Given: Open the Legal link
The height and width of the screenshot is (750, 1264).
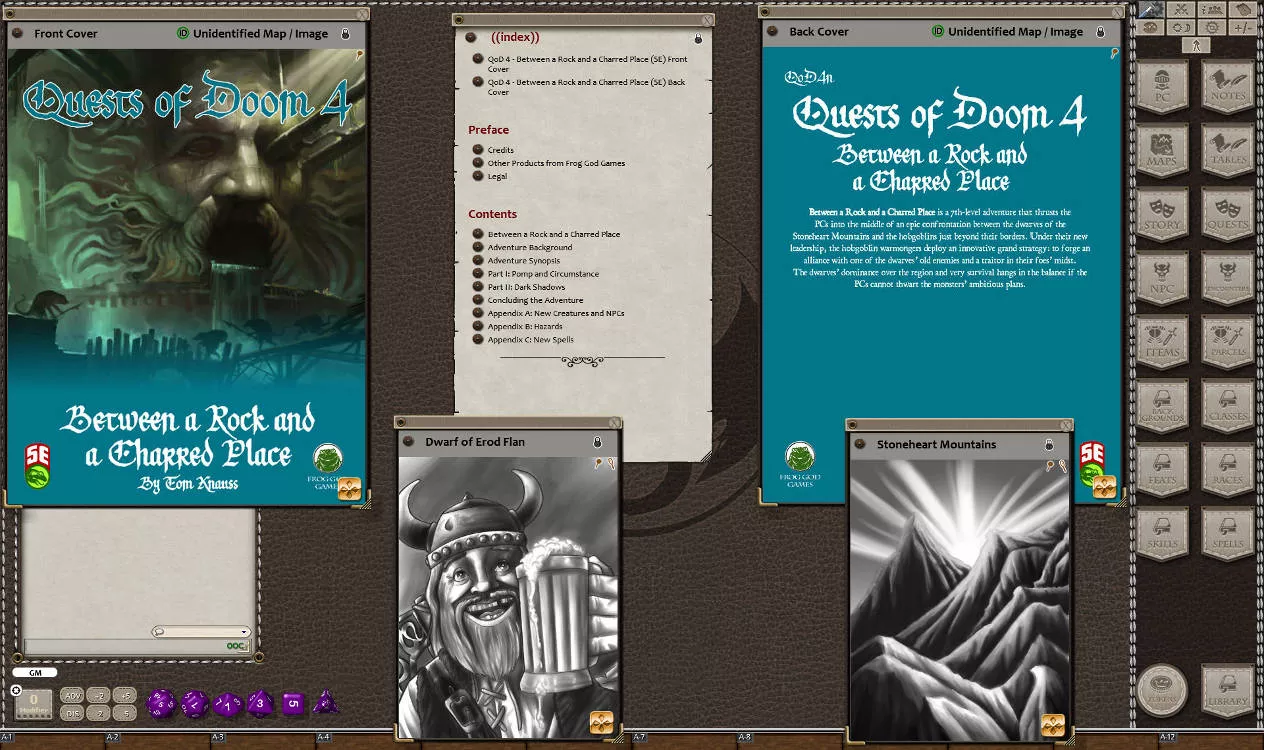Looking at the screenshot, I should pos(497,176).
